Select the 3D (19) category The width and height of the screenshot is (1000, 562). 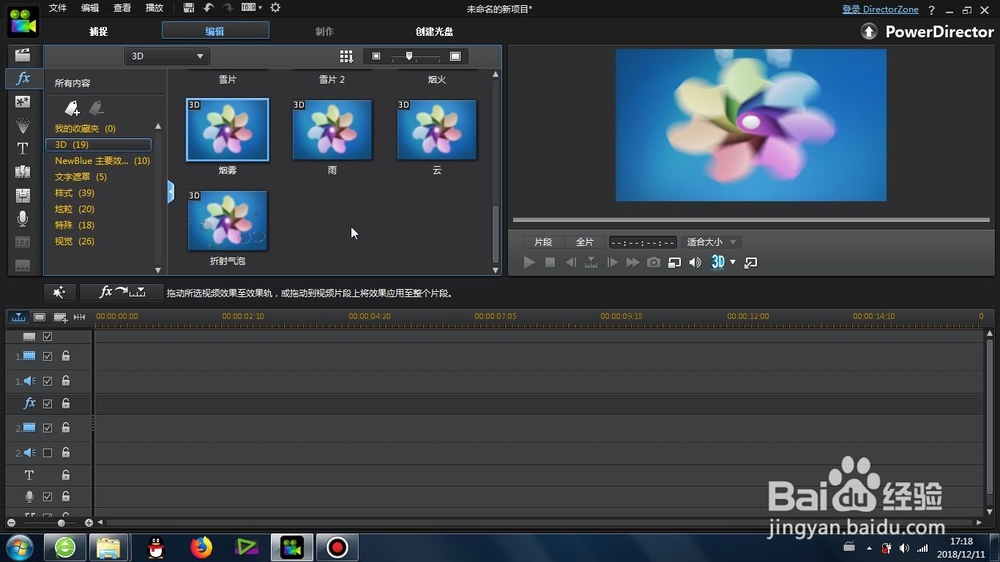[x=98, y=145]
